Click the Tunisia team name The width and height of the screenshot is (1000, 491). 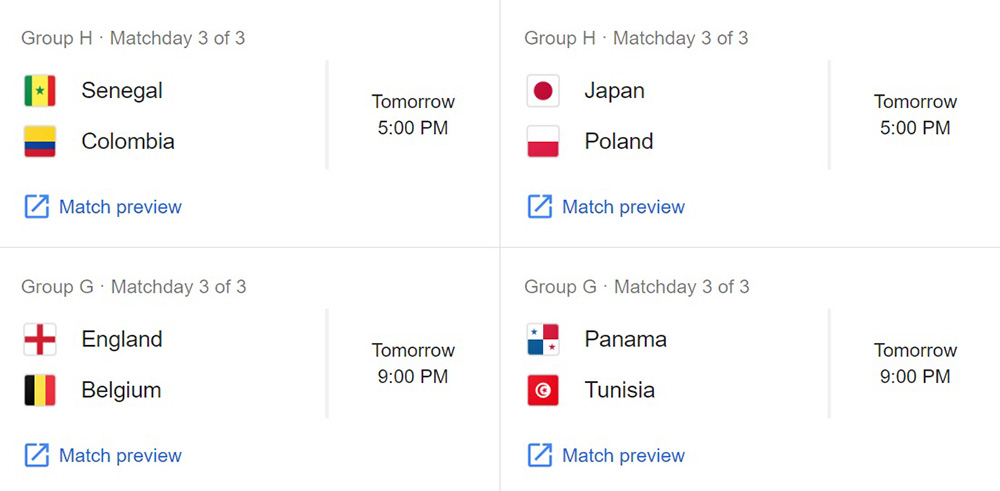tap(620, 391)
